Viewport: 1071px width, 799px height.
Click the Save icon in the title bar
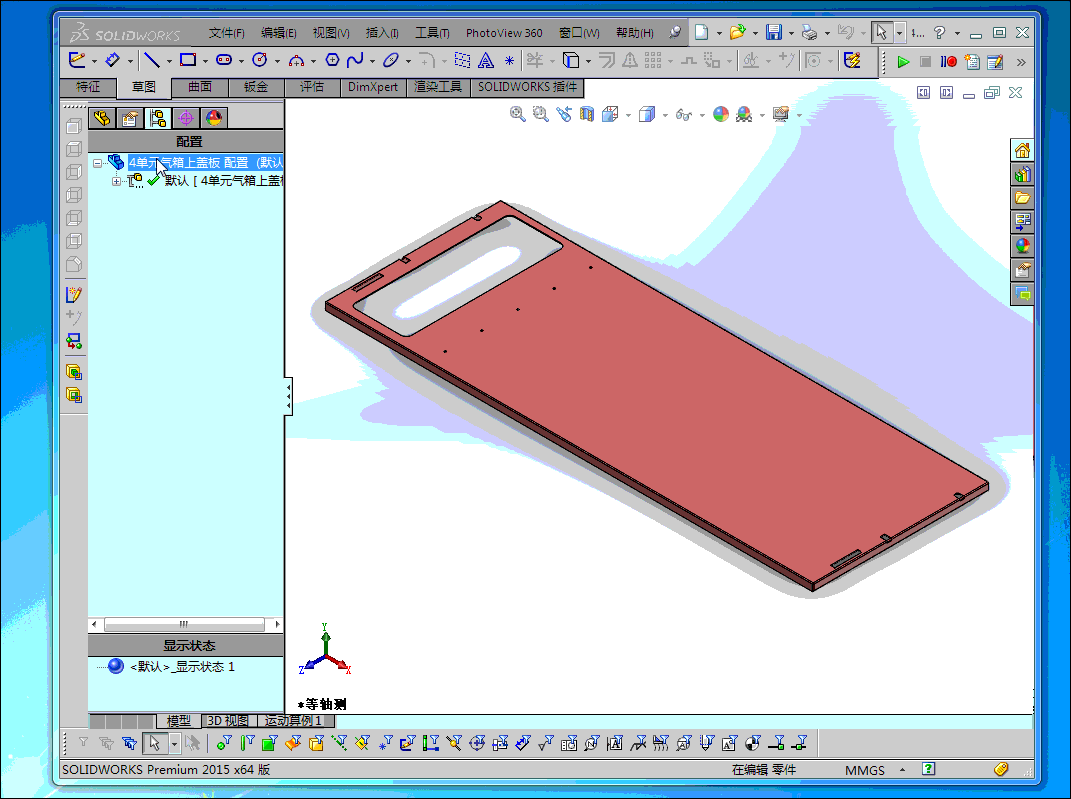point(773,32)
